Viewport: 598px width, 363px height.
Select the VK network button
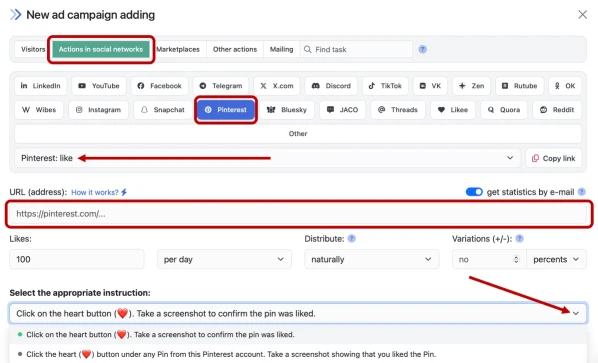coord(430,86)
